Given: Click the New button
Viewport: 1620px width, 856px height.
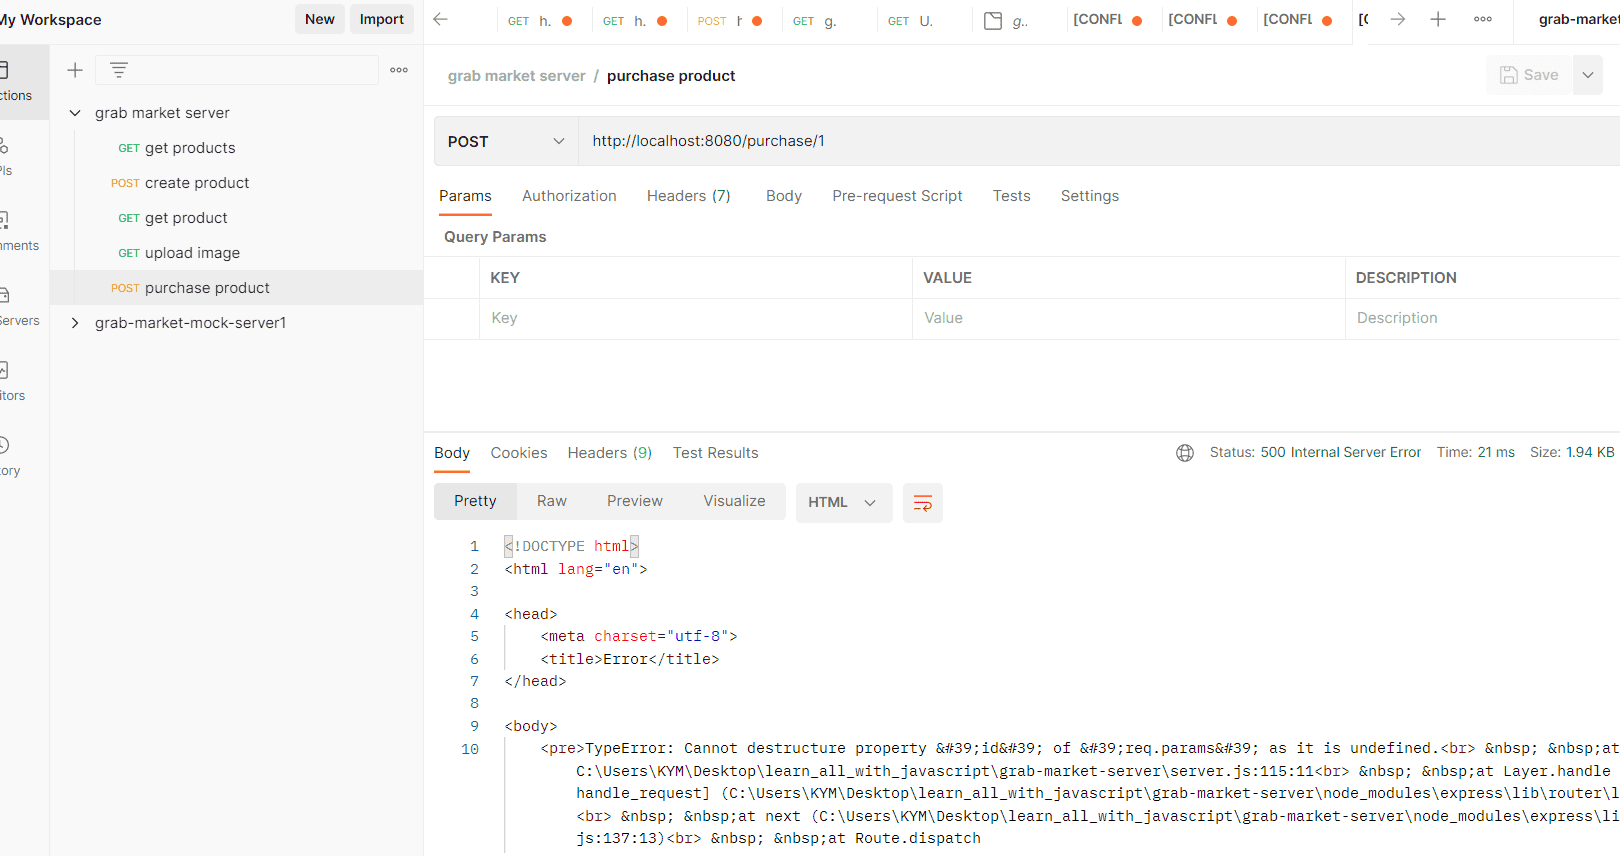Looking at the screenshot, I should click(319, 19).
